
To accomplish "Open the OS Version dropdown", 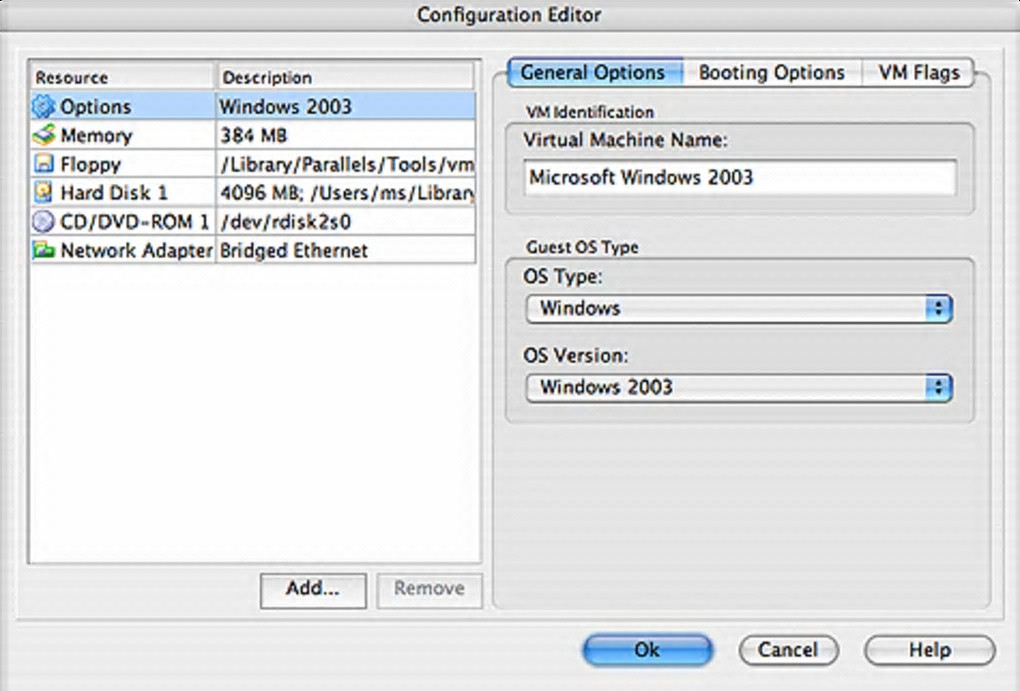I will (x=739, y=388).
